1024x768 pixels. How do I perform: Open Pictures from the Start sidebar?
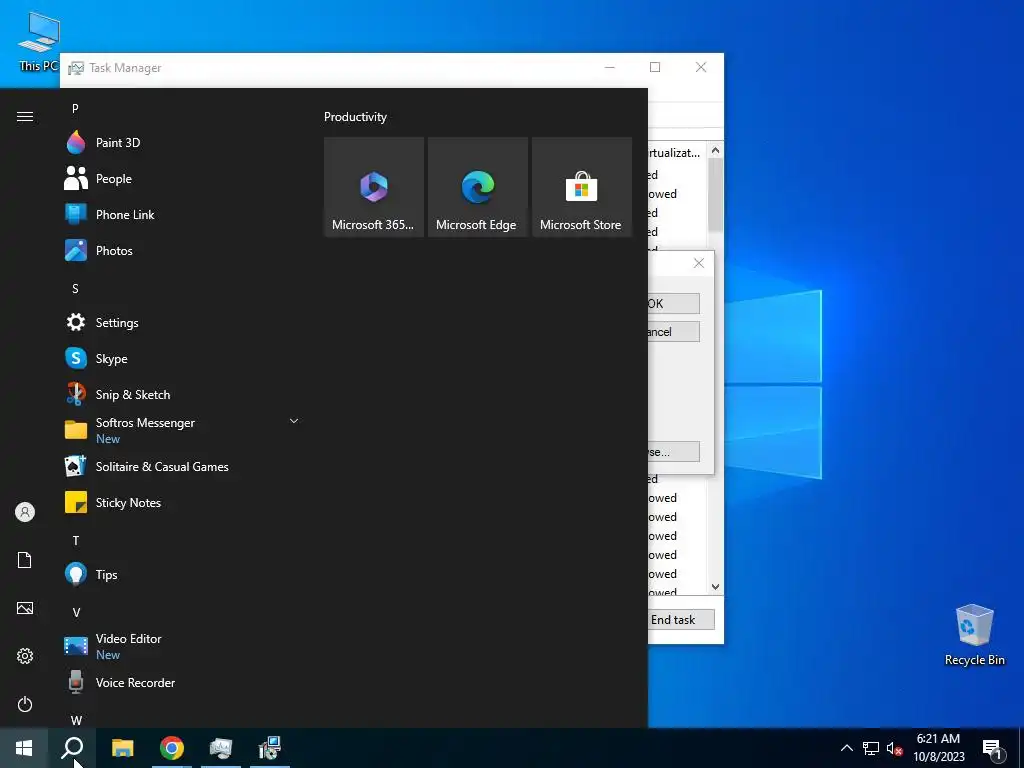point(25,608)
